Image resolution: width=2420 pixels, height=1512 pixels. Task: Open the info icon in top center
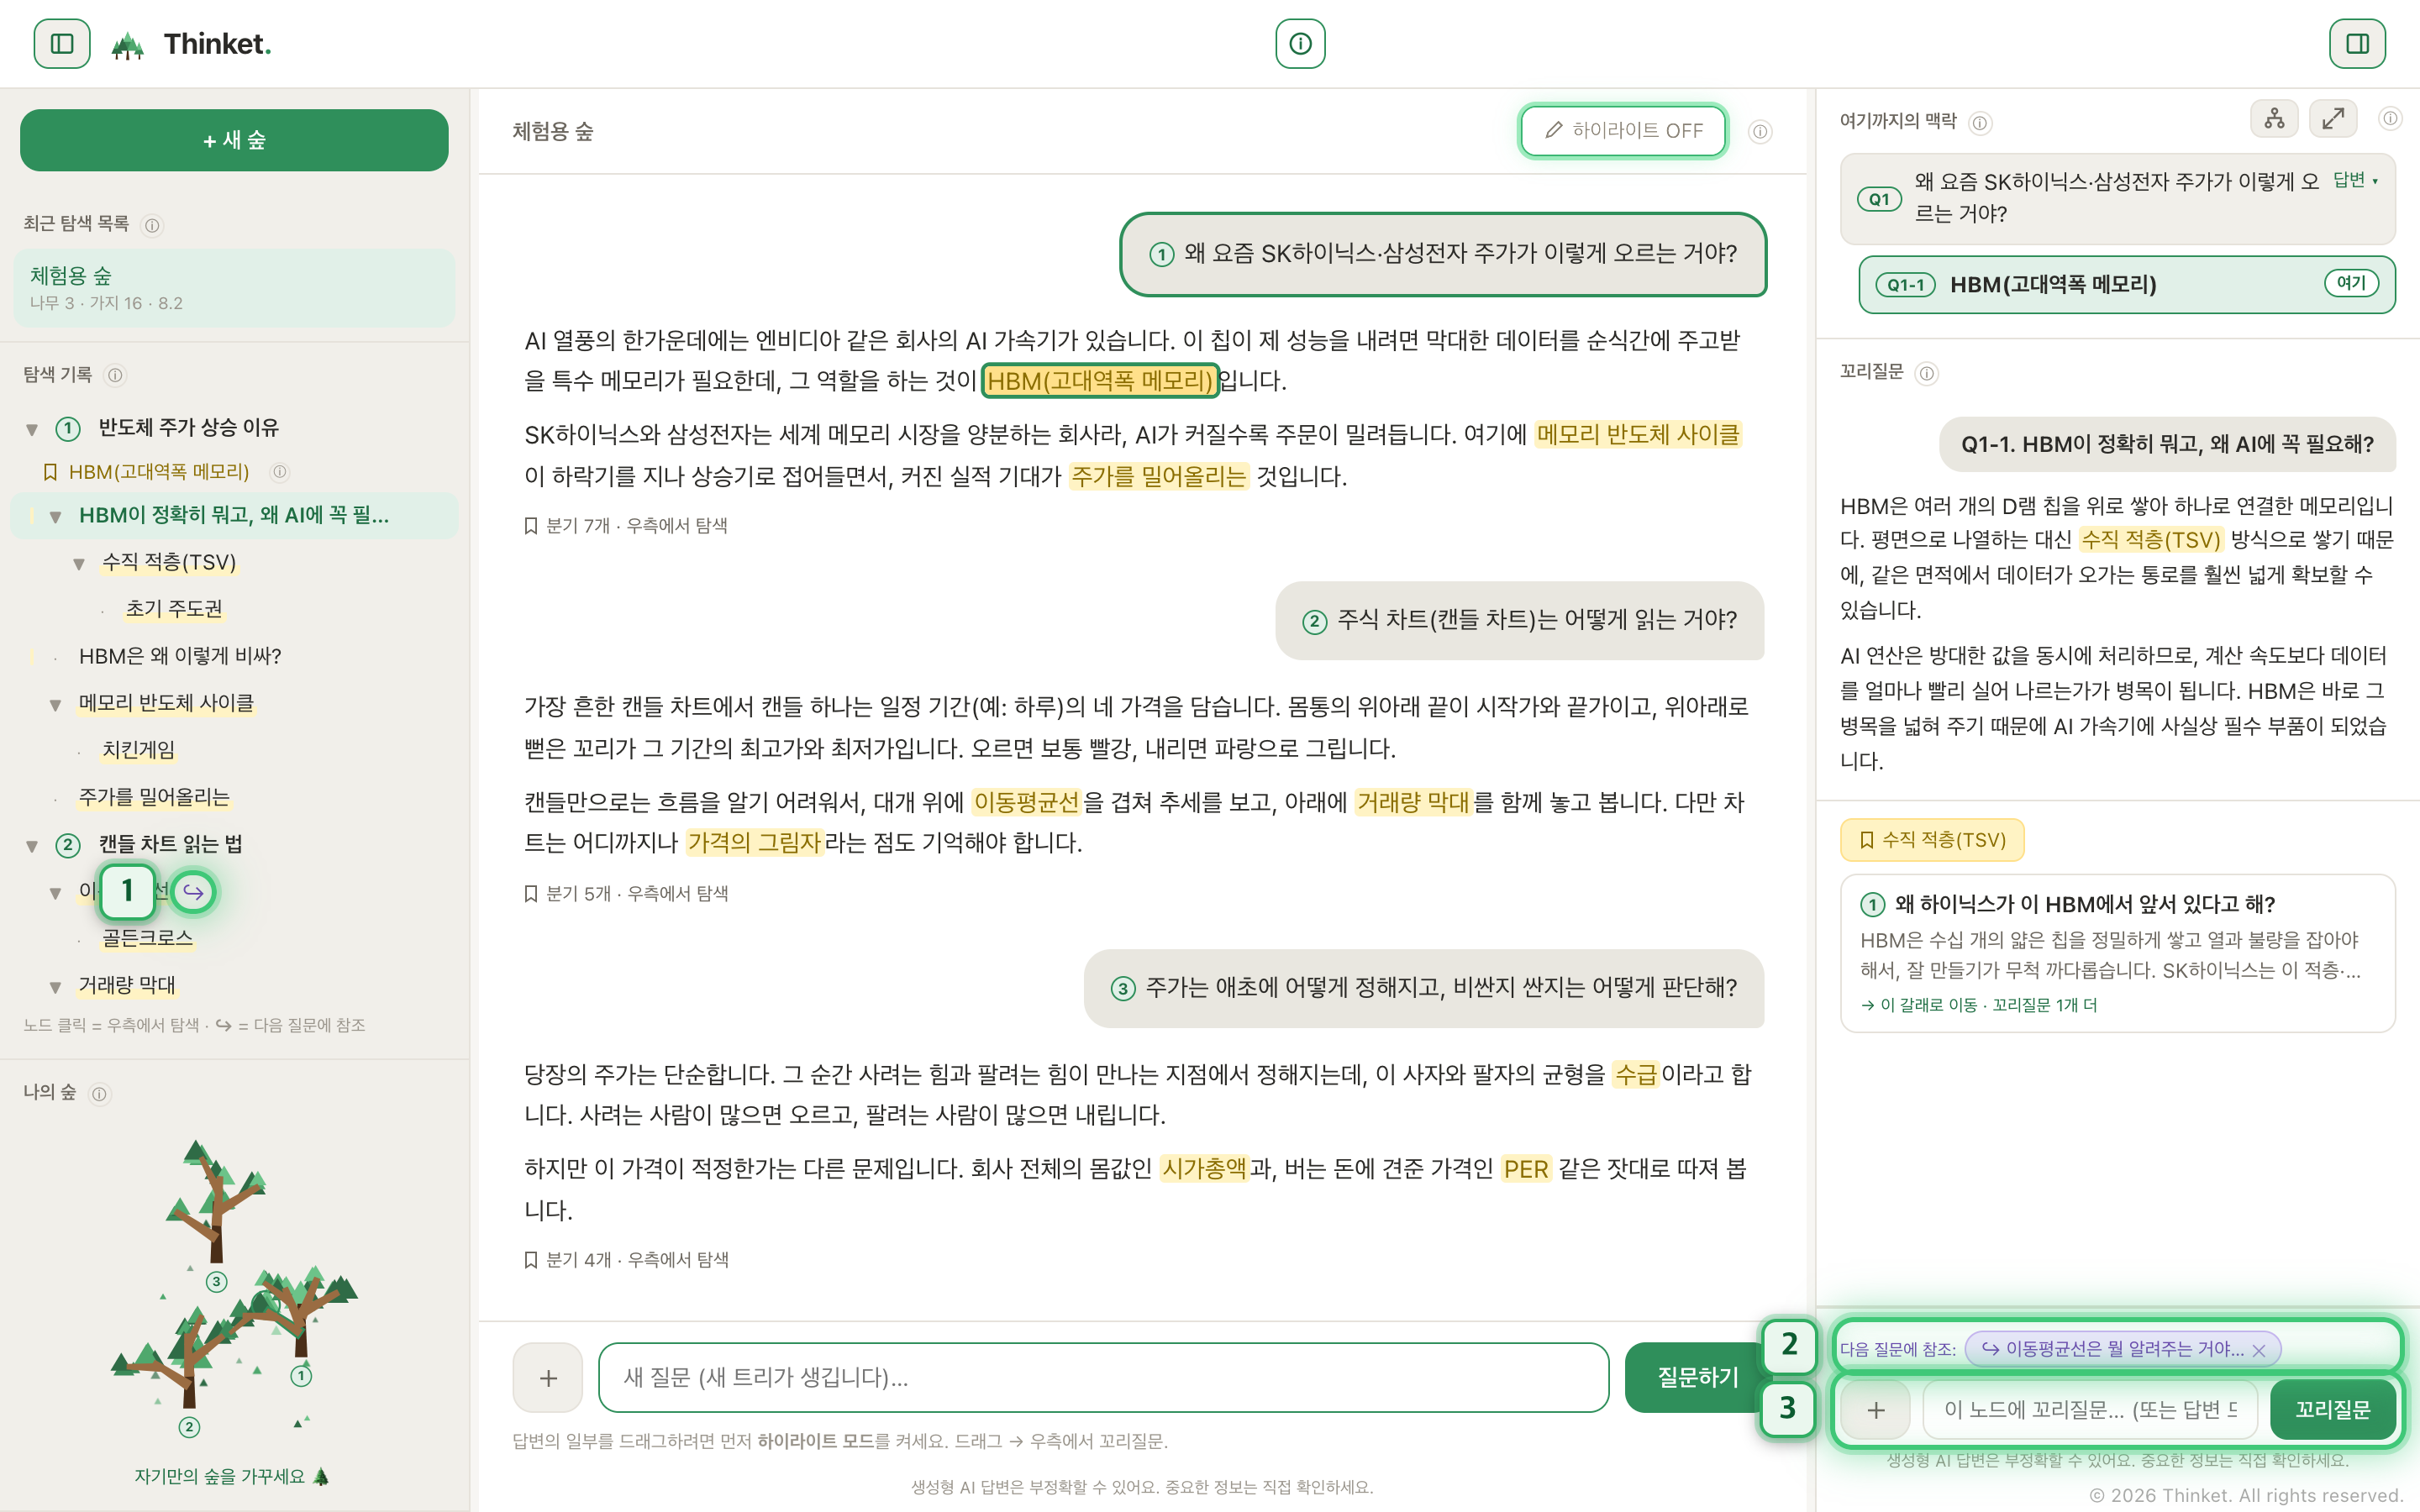pyautogui.click(x=1300, y=44)
